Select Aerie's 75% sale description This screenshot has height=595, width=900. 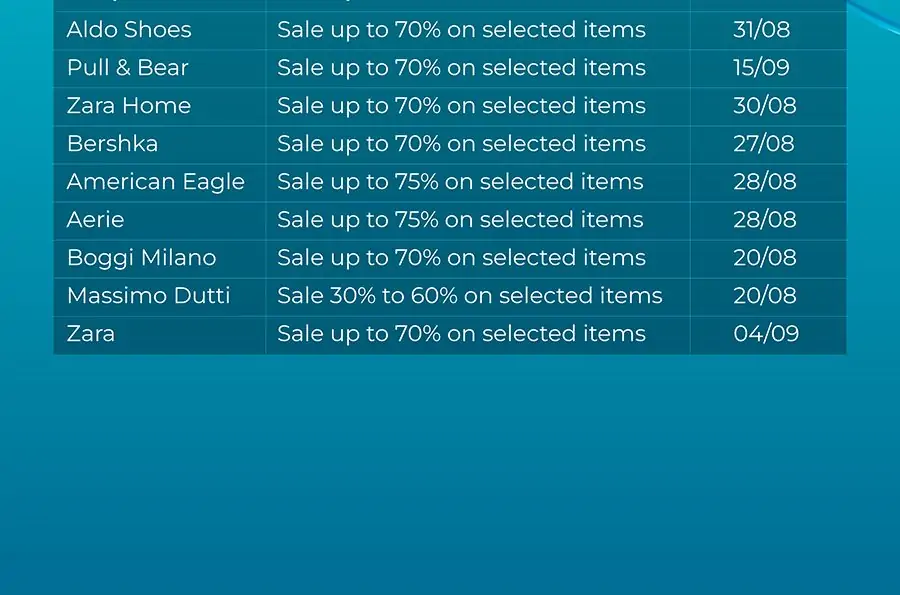(460, 220)
